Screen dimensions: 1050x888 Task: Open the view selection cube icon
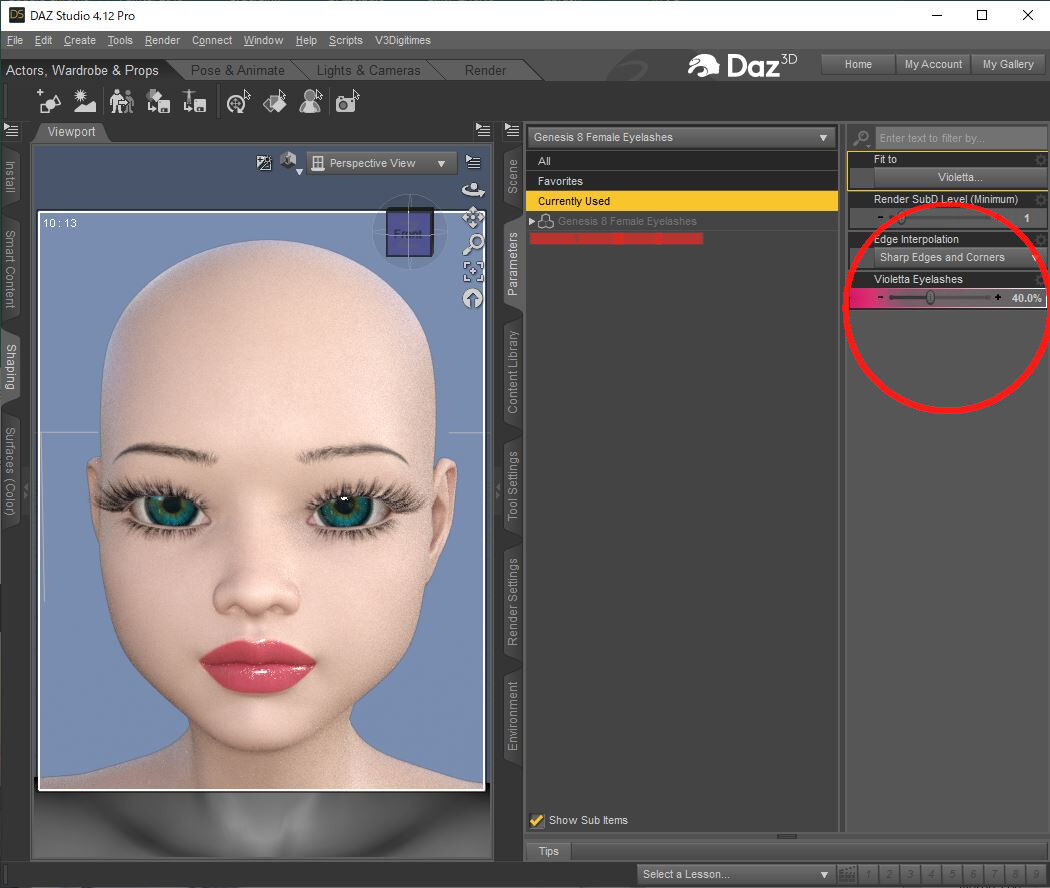pyautogui.click(x=289, y=162)
